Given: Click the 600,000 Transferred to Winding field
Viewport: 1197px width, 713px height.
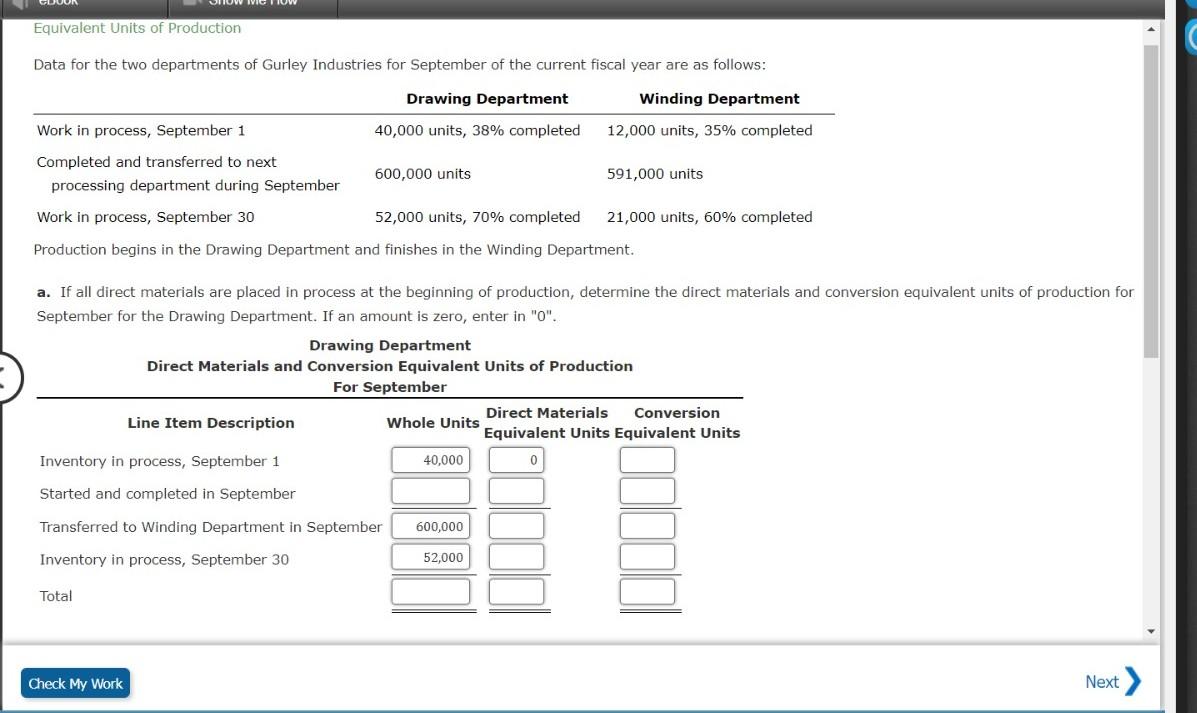Looking at the screenshot, I should [x=430, y=524].
